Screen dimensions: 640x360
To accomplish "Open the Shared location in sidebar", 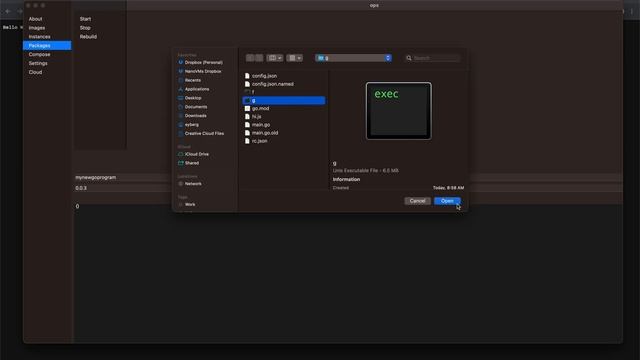I will pyautogui.click(x=191, y=163).
